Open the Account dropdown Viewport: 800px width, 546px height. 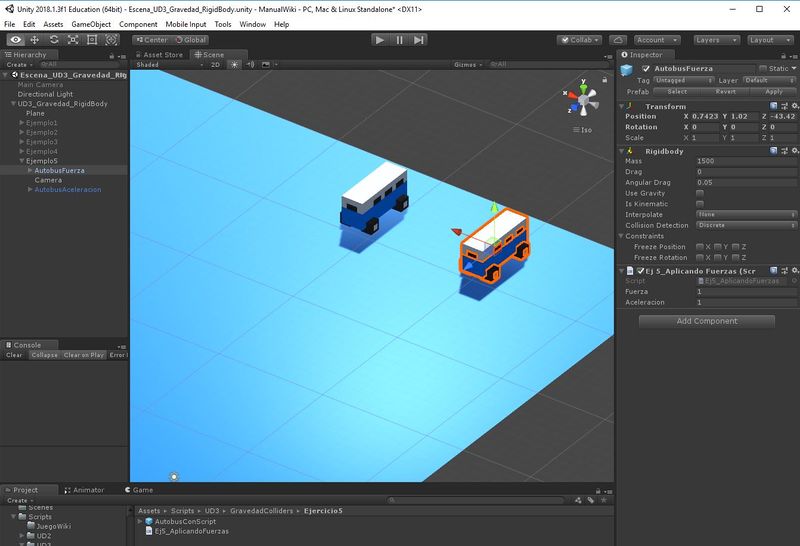[x=657, y=40]
